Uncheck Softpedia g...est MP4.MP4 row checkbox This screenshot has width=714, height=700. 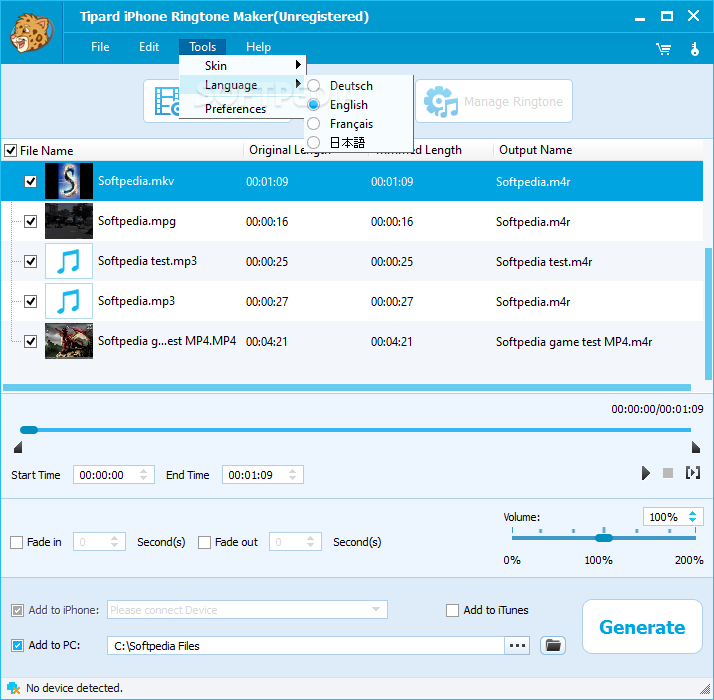tap(31, 341)
